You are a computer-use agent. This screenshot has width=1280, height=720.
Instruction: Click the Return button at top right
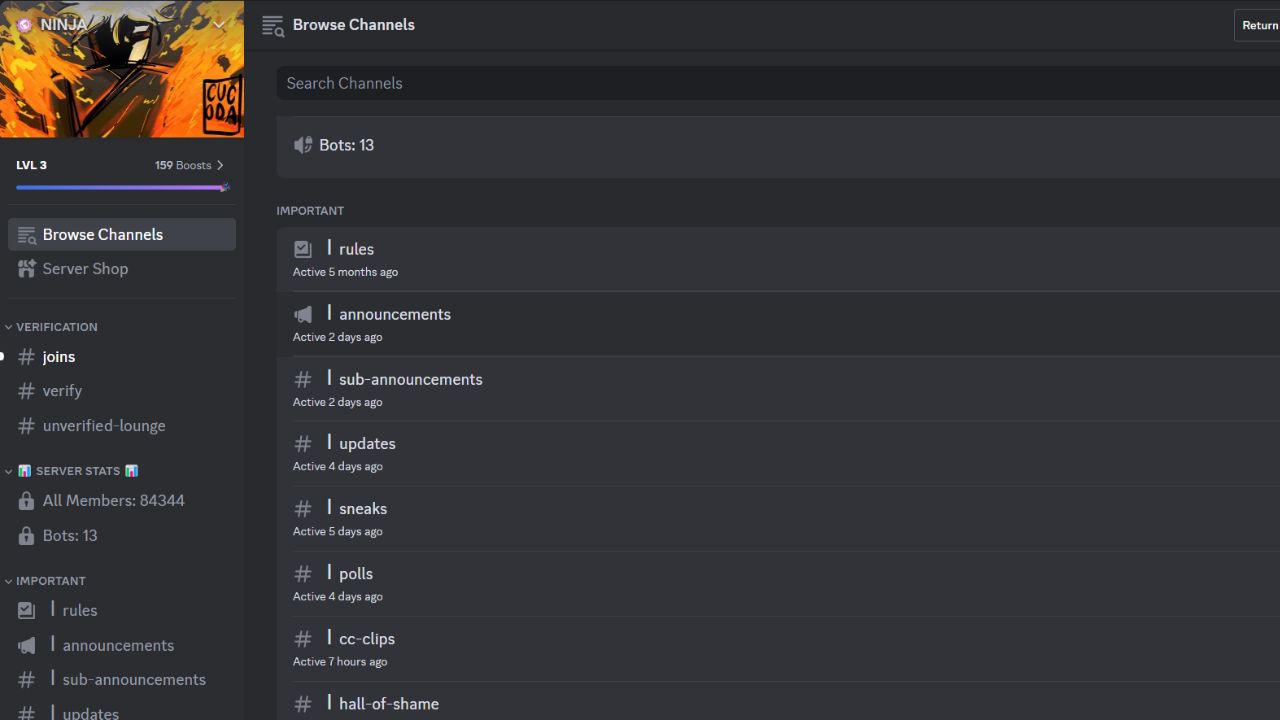pos(1258,24)
